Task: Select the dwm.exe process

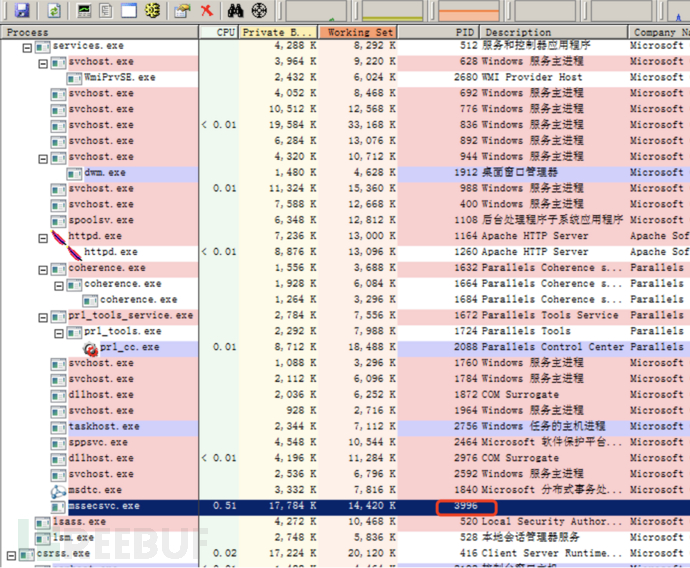Action: pyautogui.click(x=105, y=172)
